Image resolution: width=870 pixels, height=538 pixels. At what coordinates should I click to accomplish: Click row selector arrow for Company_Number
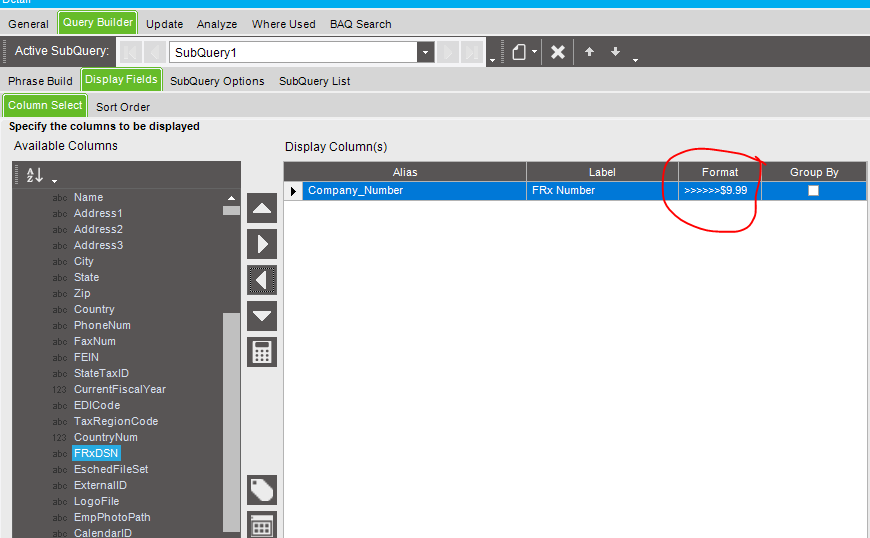pos(293,191)
